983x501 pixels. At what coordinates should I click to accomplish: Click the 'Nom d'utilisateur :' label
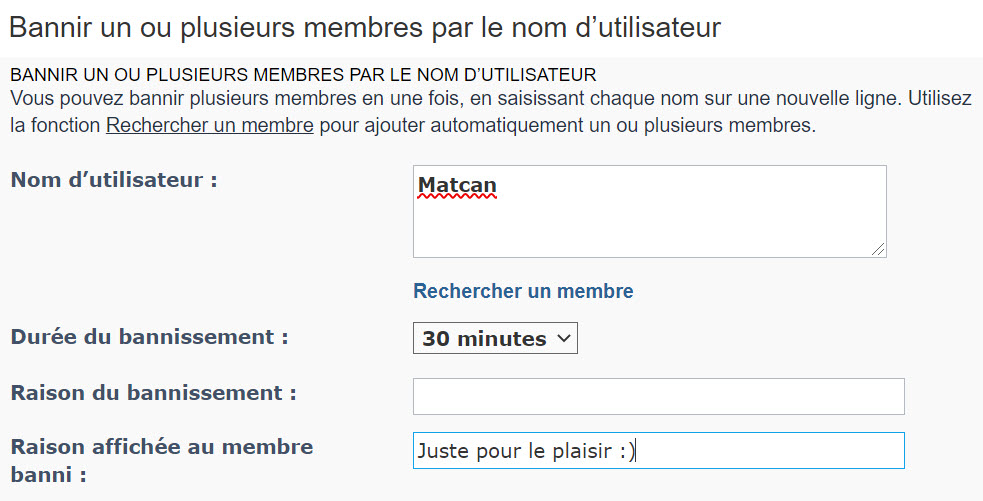(x=113, y=180)
